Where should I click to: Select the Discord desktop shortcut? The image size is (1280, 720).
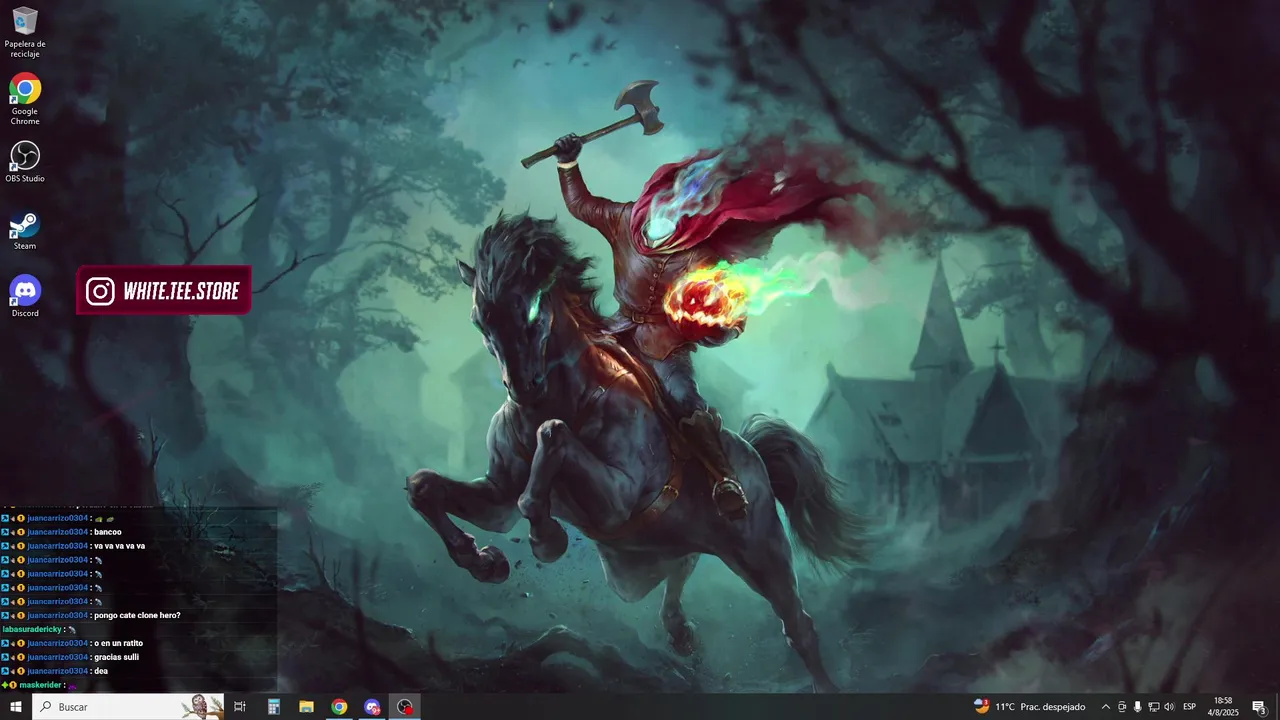[x=25, y=297]
